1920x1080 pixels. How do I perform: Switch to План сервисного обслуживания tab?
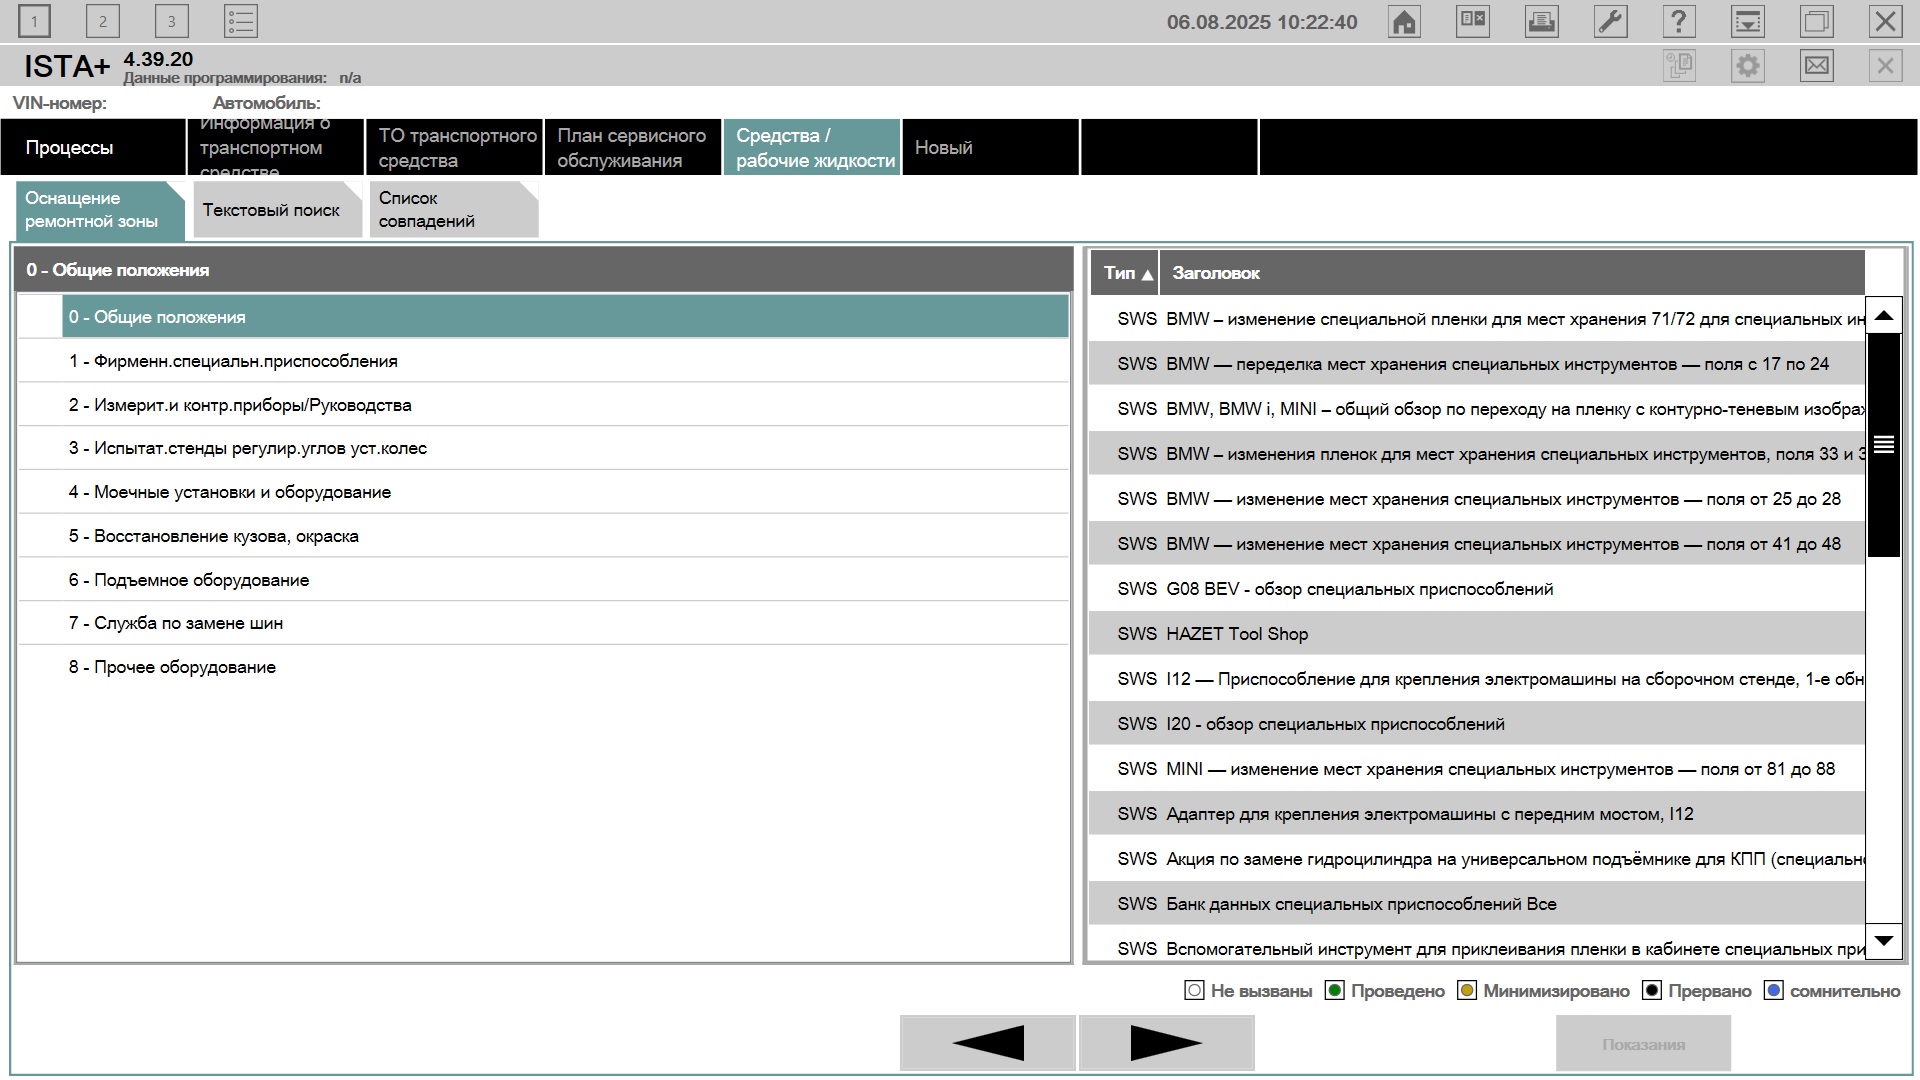click(633, 147)
